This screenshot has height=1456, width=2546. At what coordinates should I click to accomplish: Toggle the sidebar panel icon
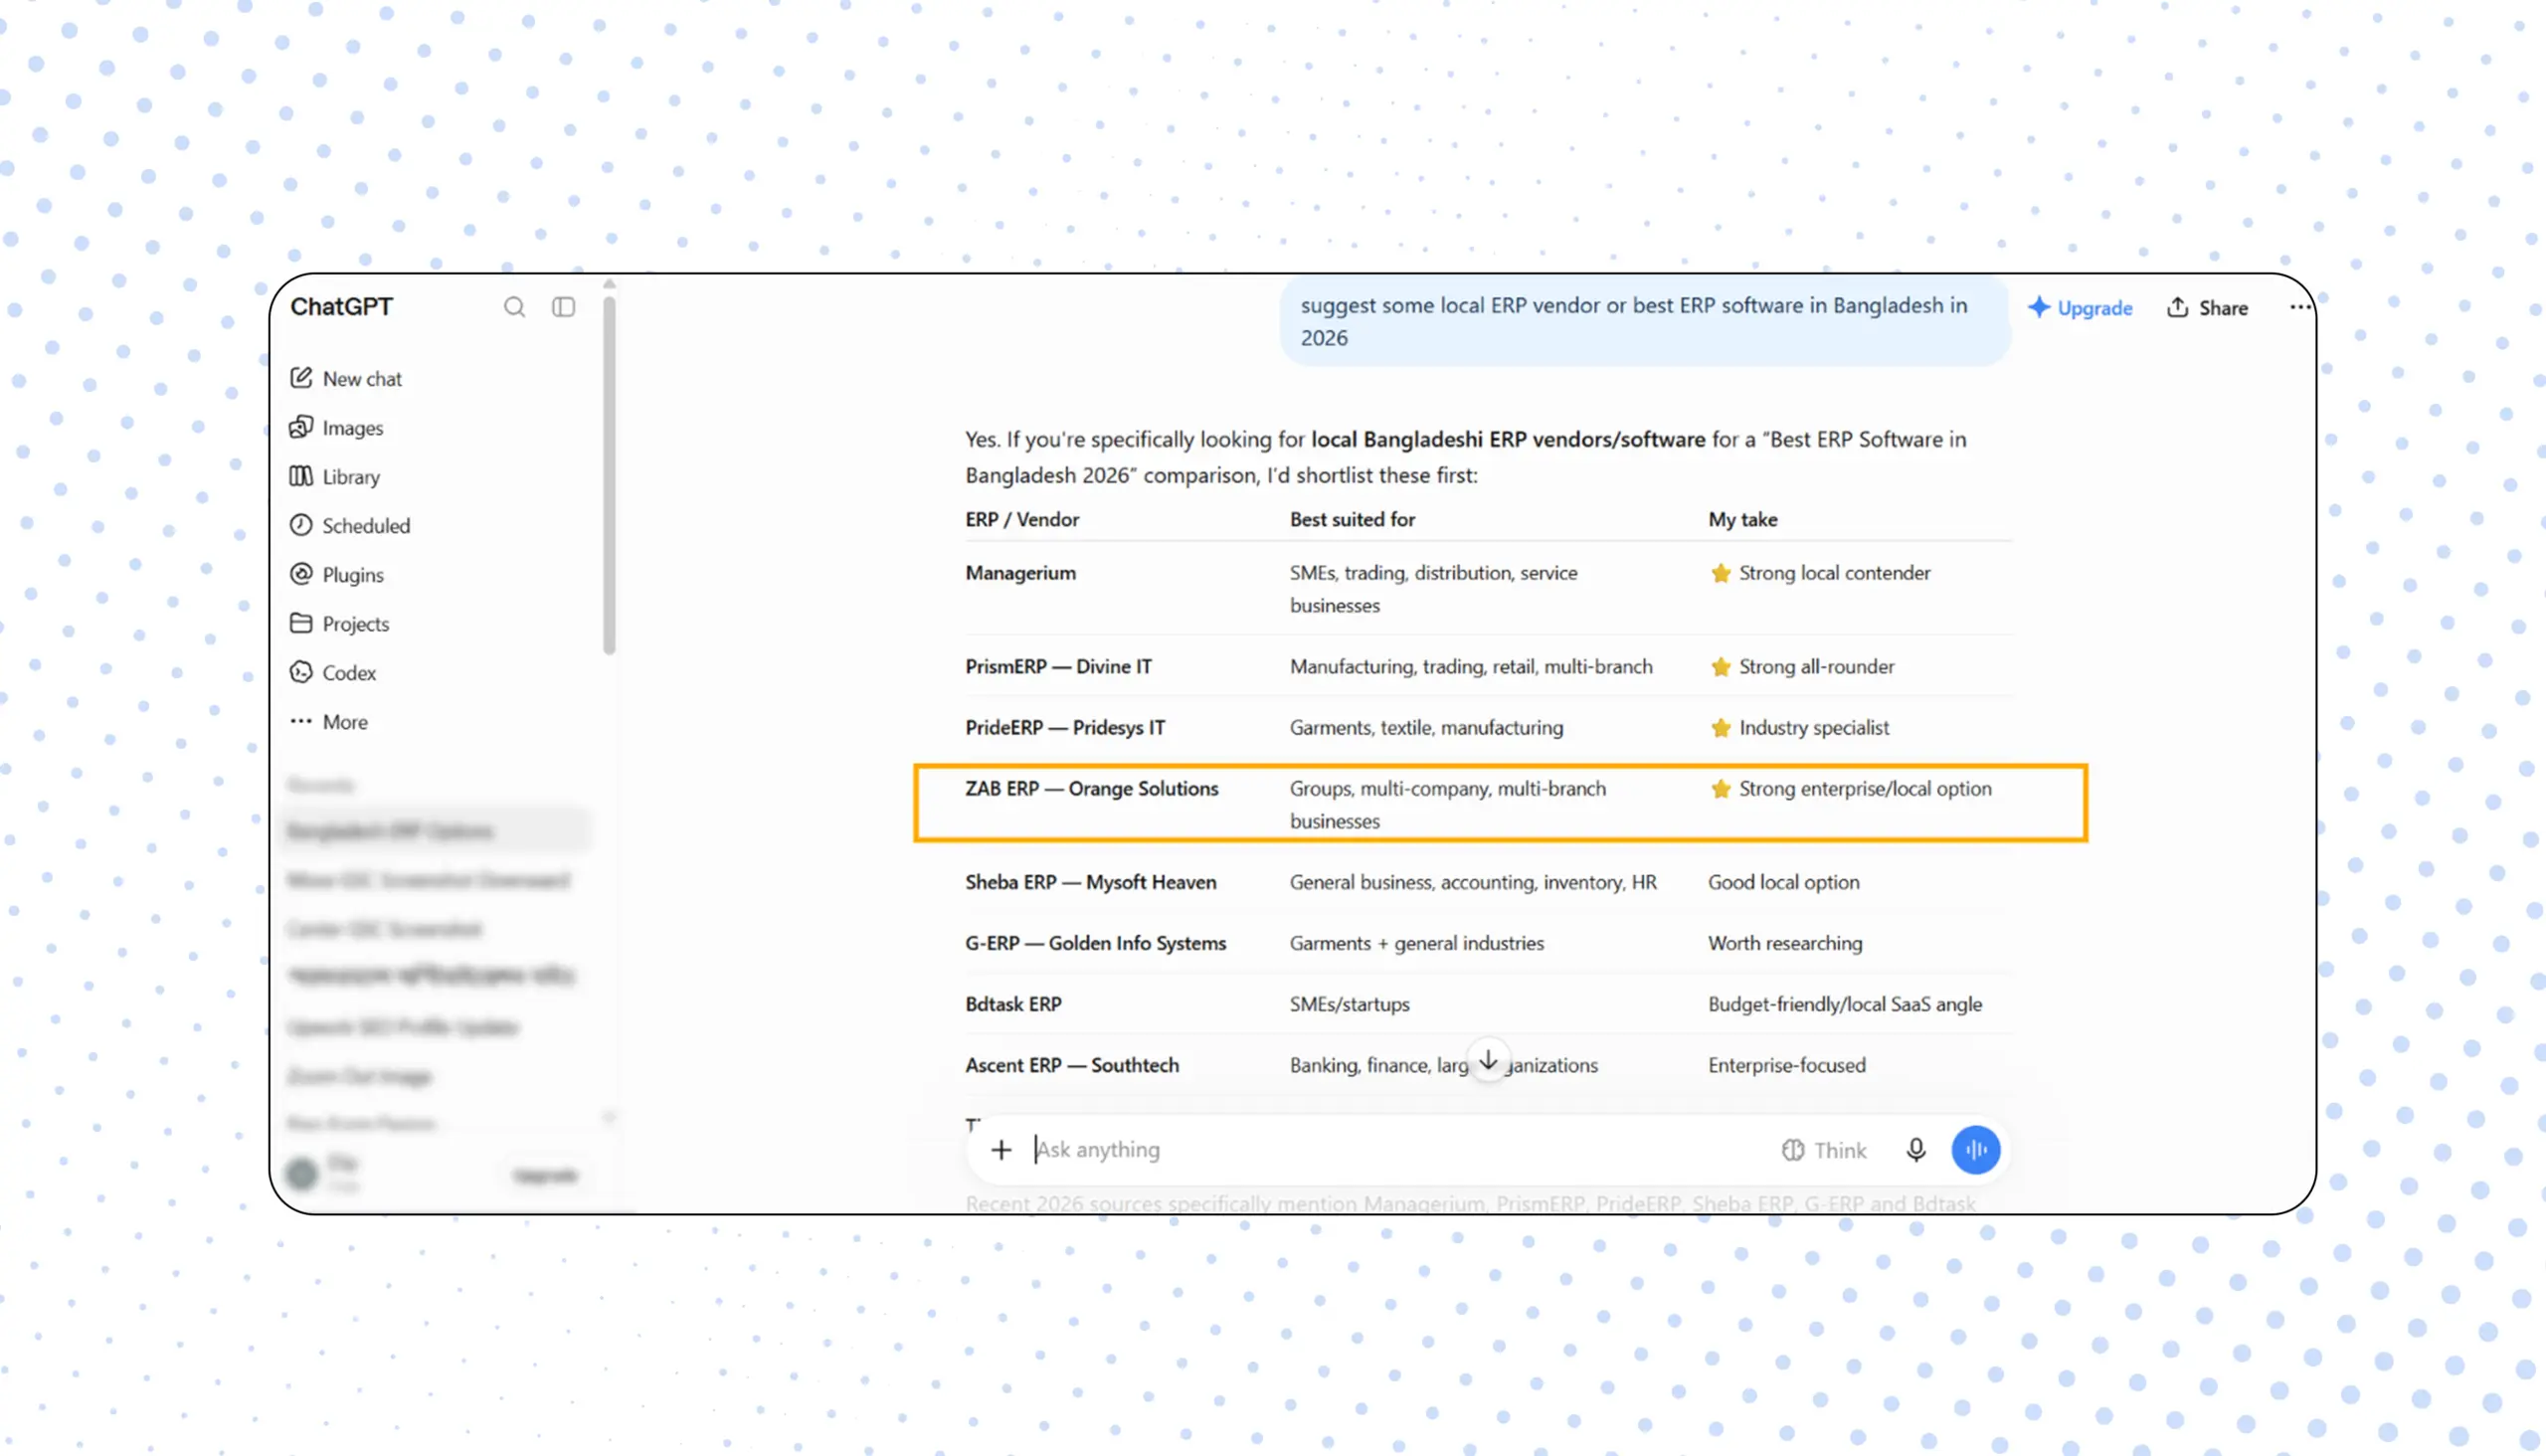click(x=564, y=307)
